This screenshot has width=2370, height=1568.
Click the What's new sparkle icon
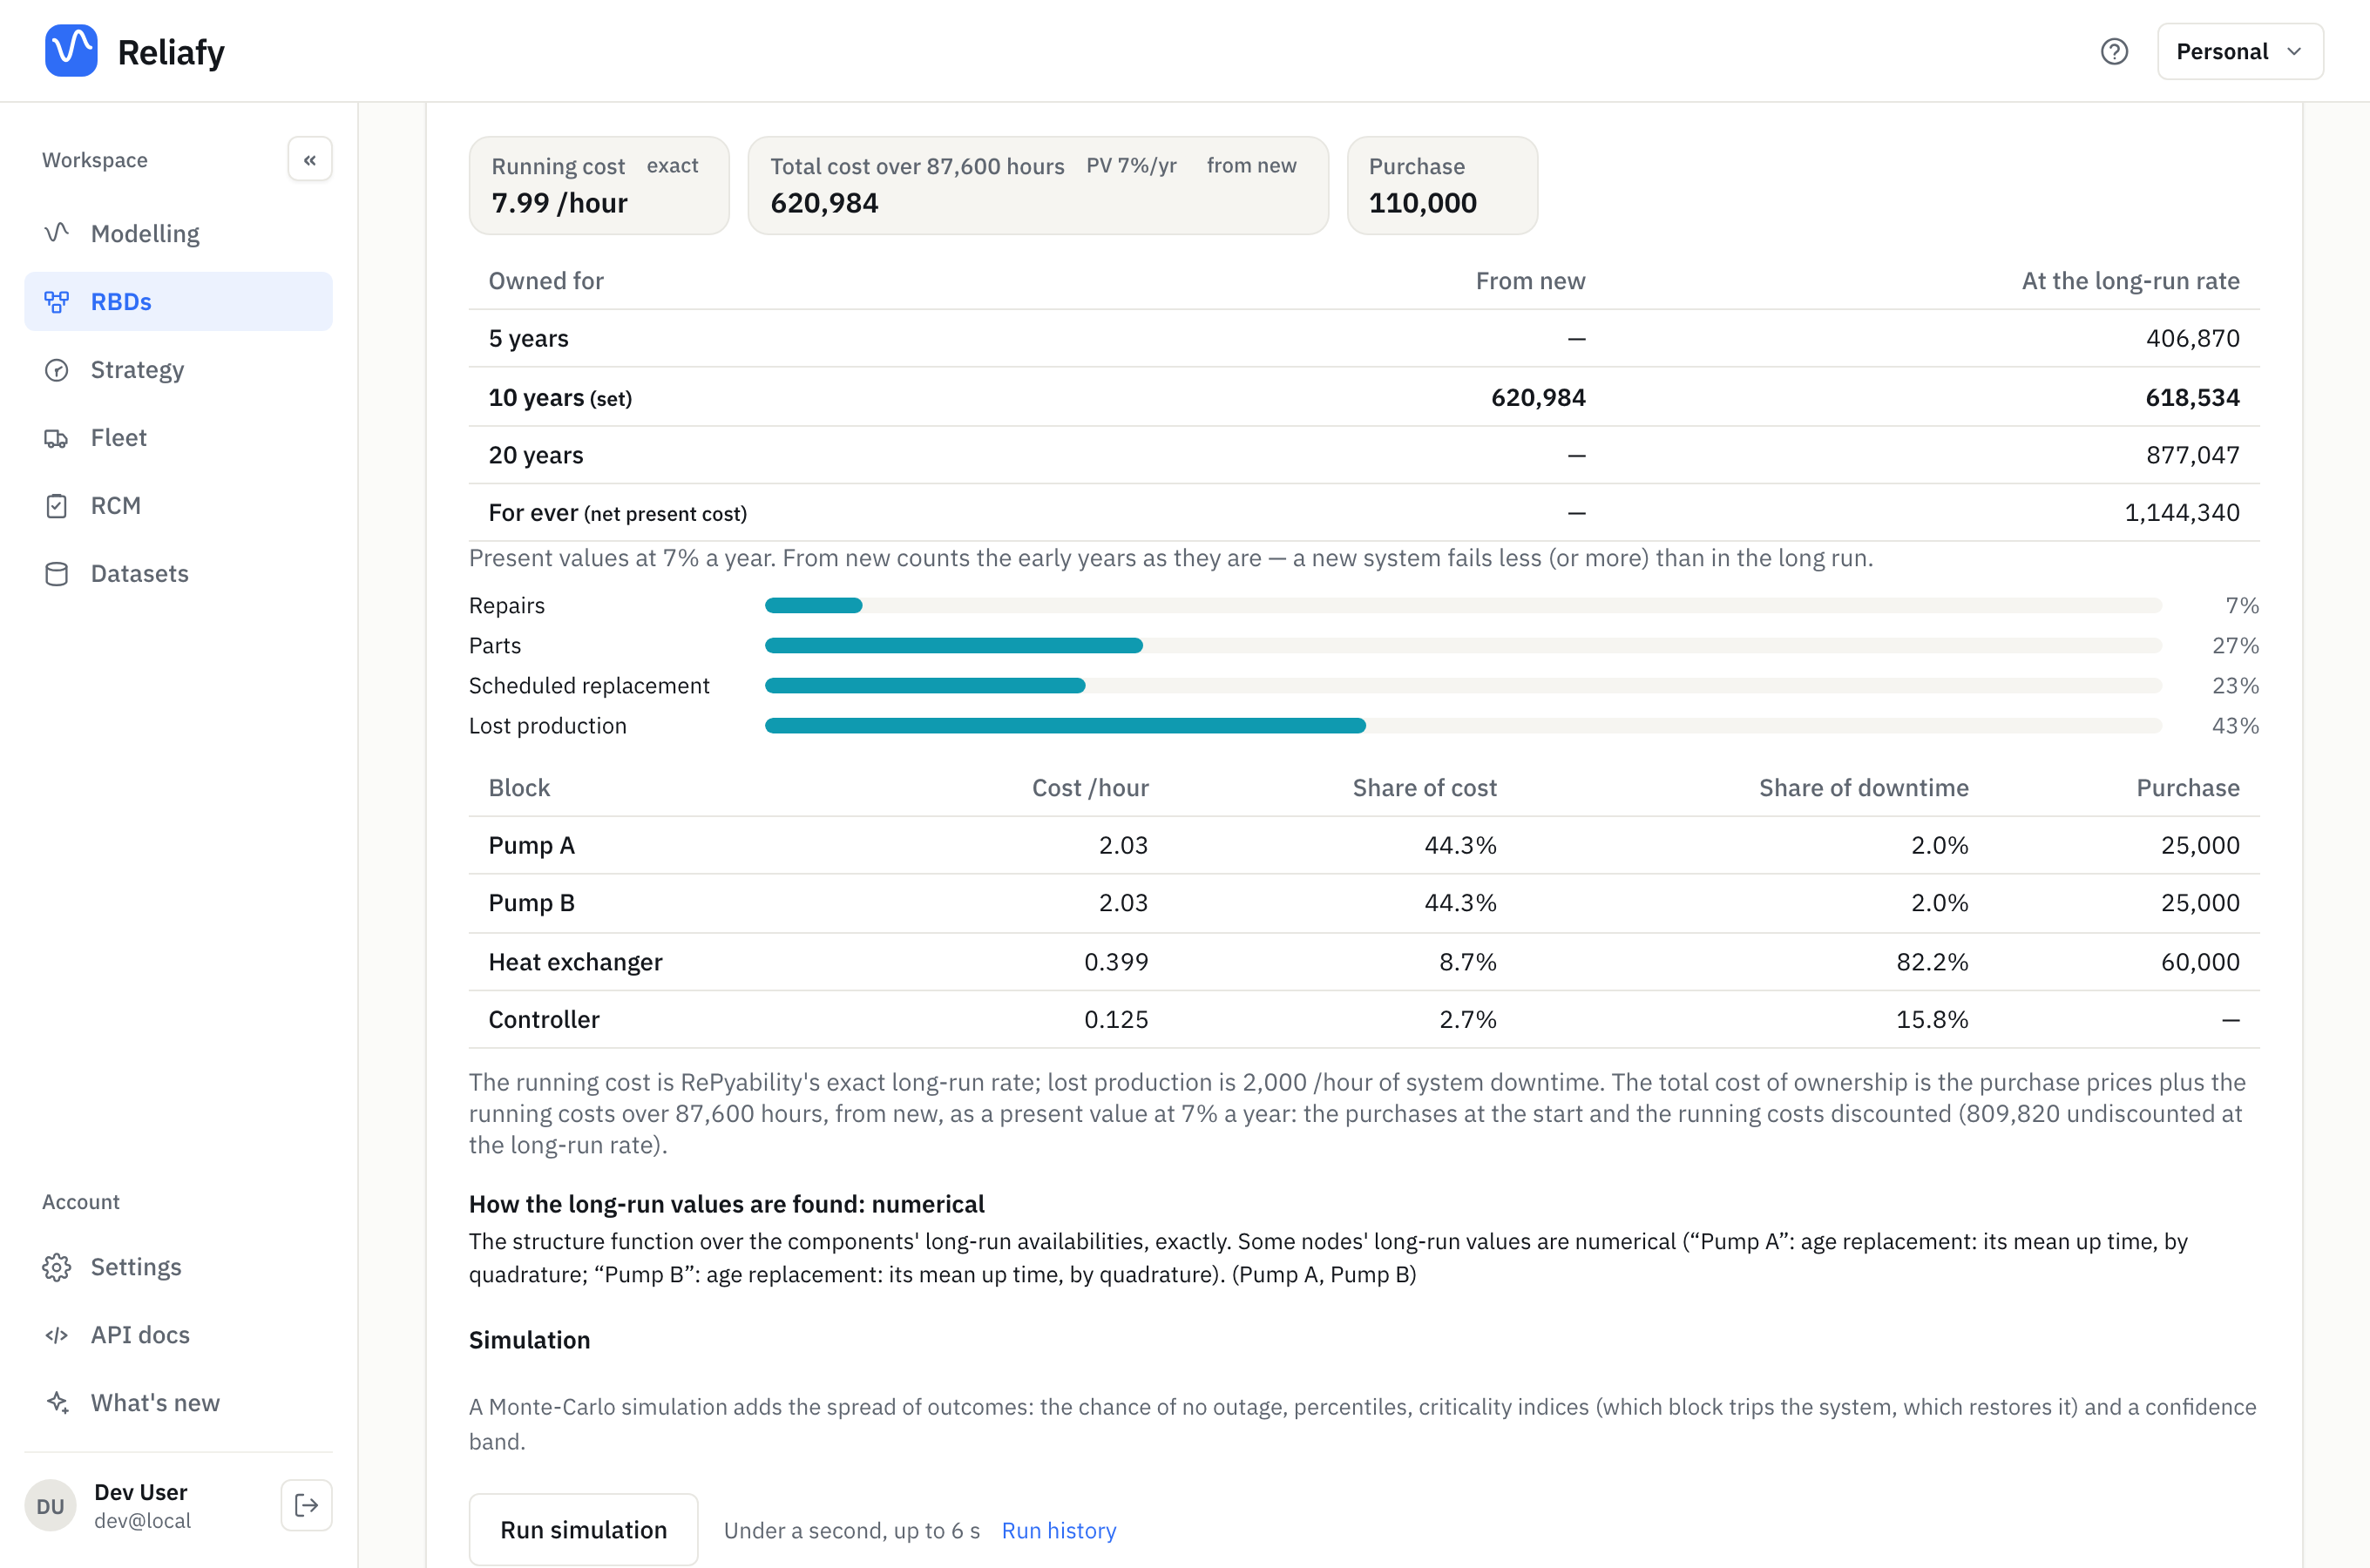pyautogui.click(x=57, y=1403)
